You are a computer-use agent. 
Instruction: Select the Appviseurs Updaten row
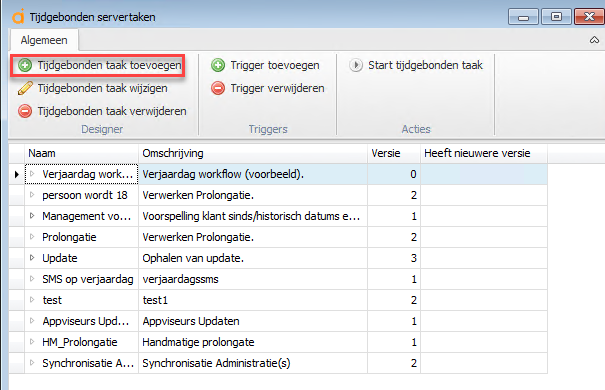click(x=278, y=321)
